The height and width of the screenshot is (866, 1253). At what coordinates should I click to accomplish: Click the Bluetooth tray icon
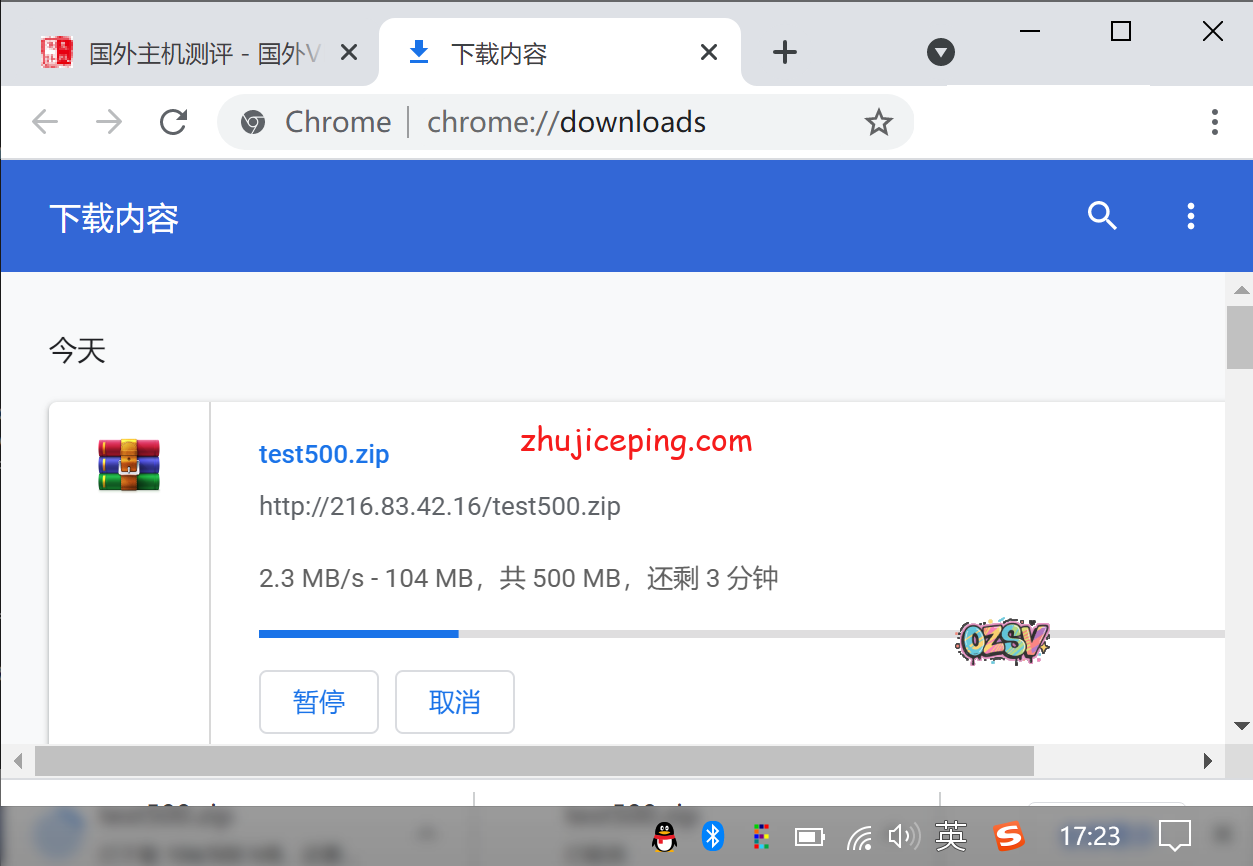712,836
